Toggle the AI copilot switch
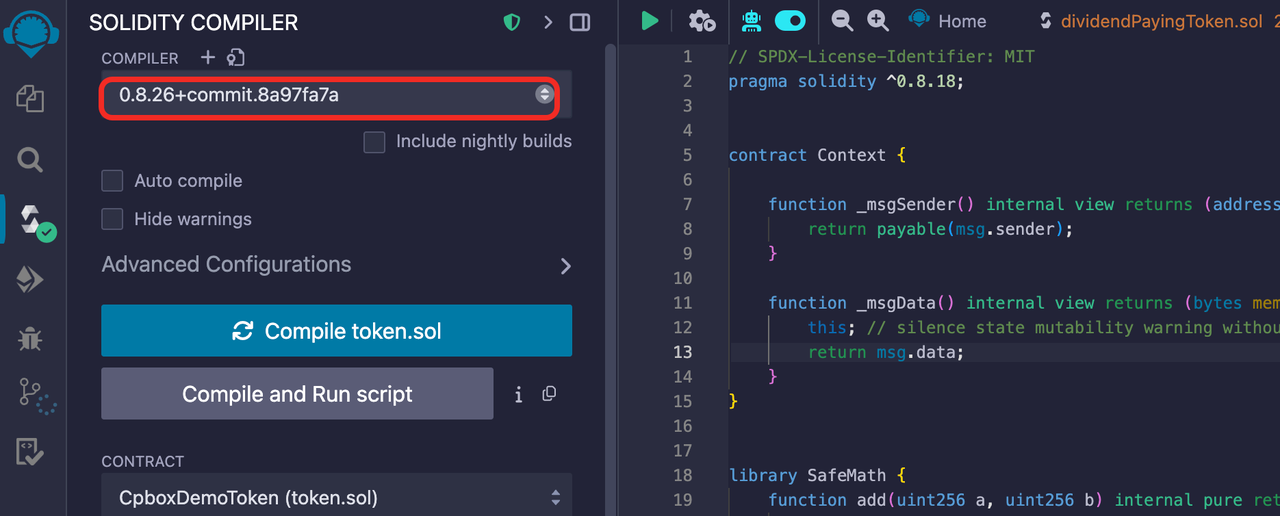 (x=790, y=21)
